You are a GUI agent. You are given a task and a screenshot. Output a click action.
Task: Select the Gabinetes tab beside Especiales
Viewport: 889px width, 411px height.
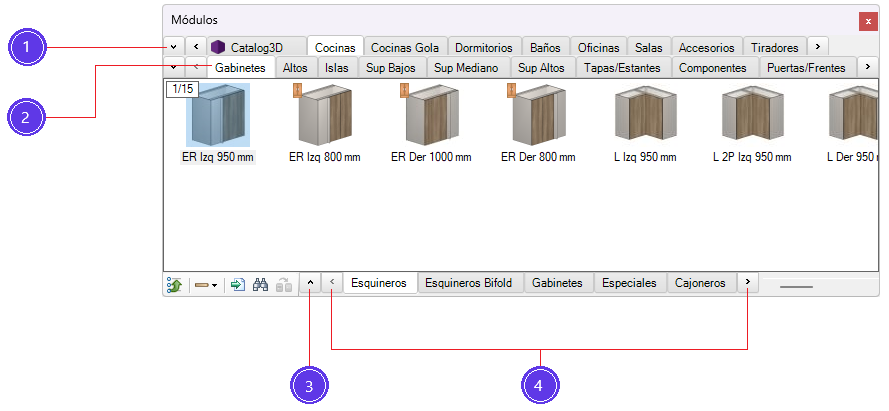(x=557, y=283)
